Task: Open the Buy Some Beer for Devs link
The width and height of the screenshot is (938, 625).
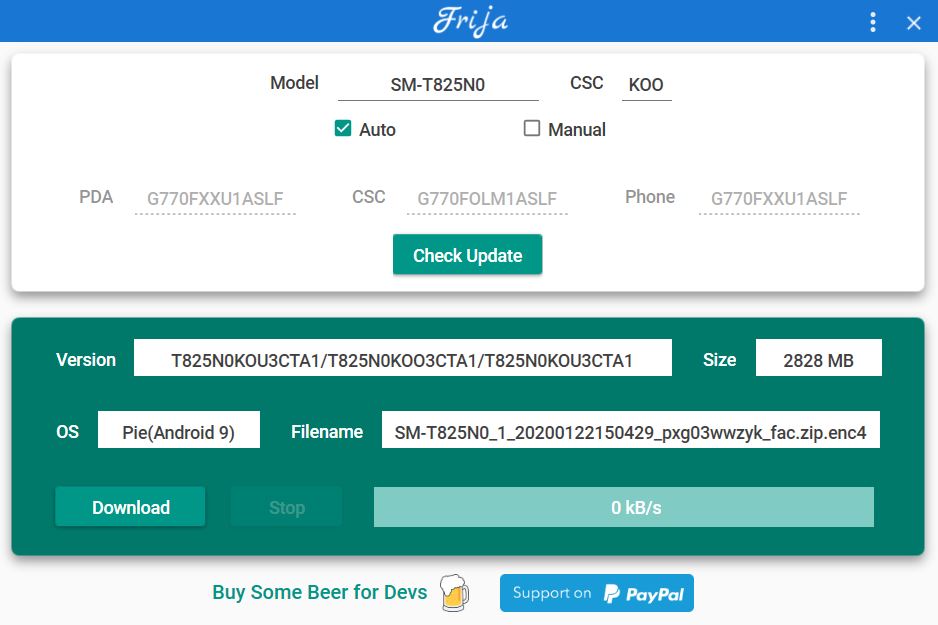Action: pos(319,592)
